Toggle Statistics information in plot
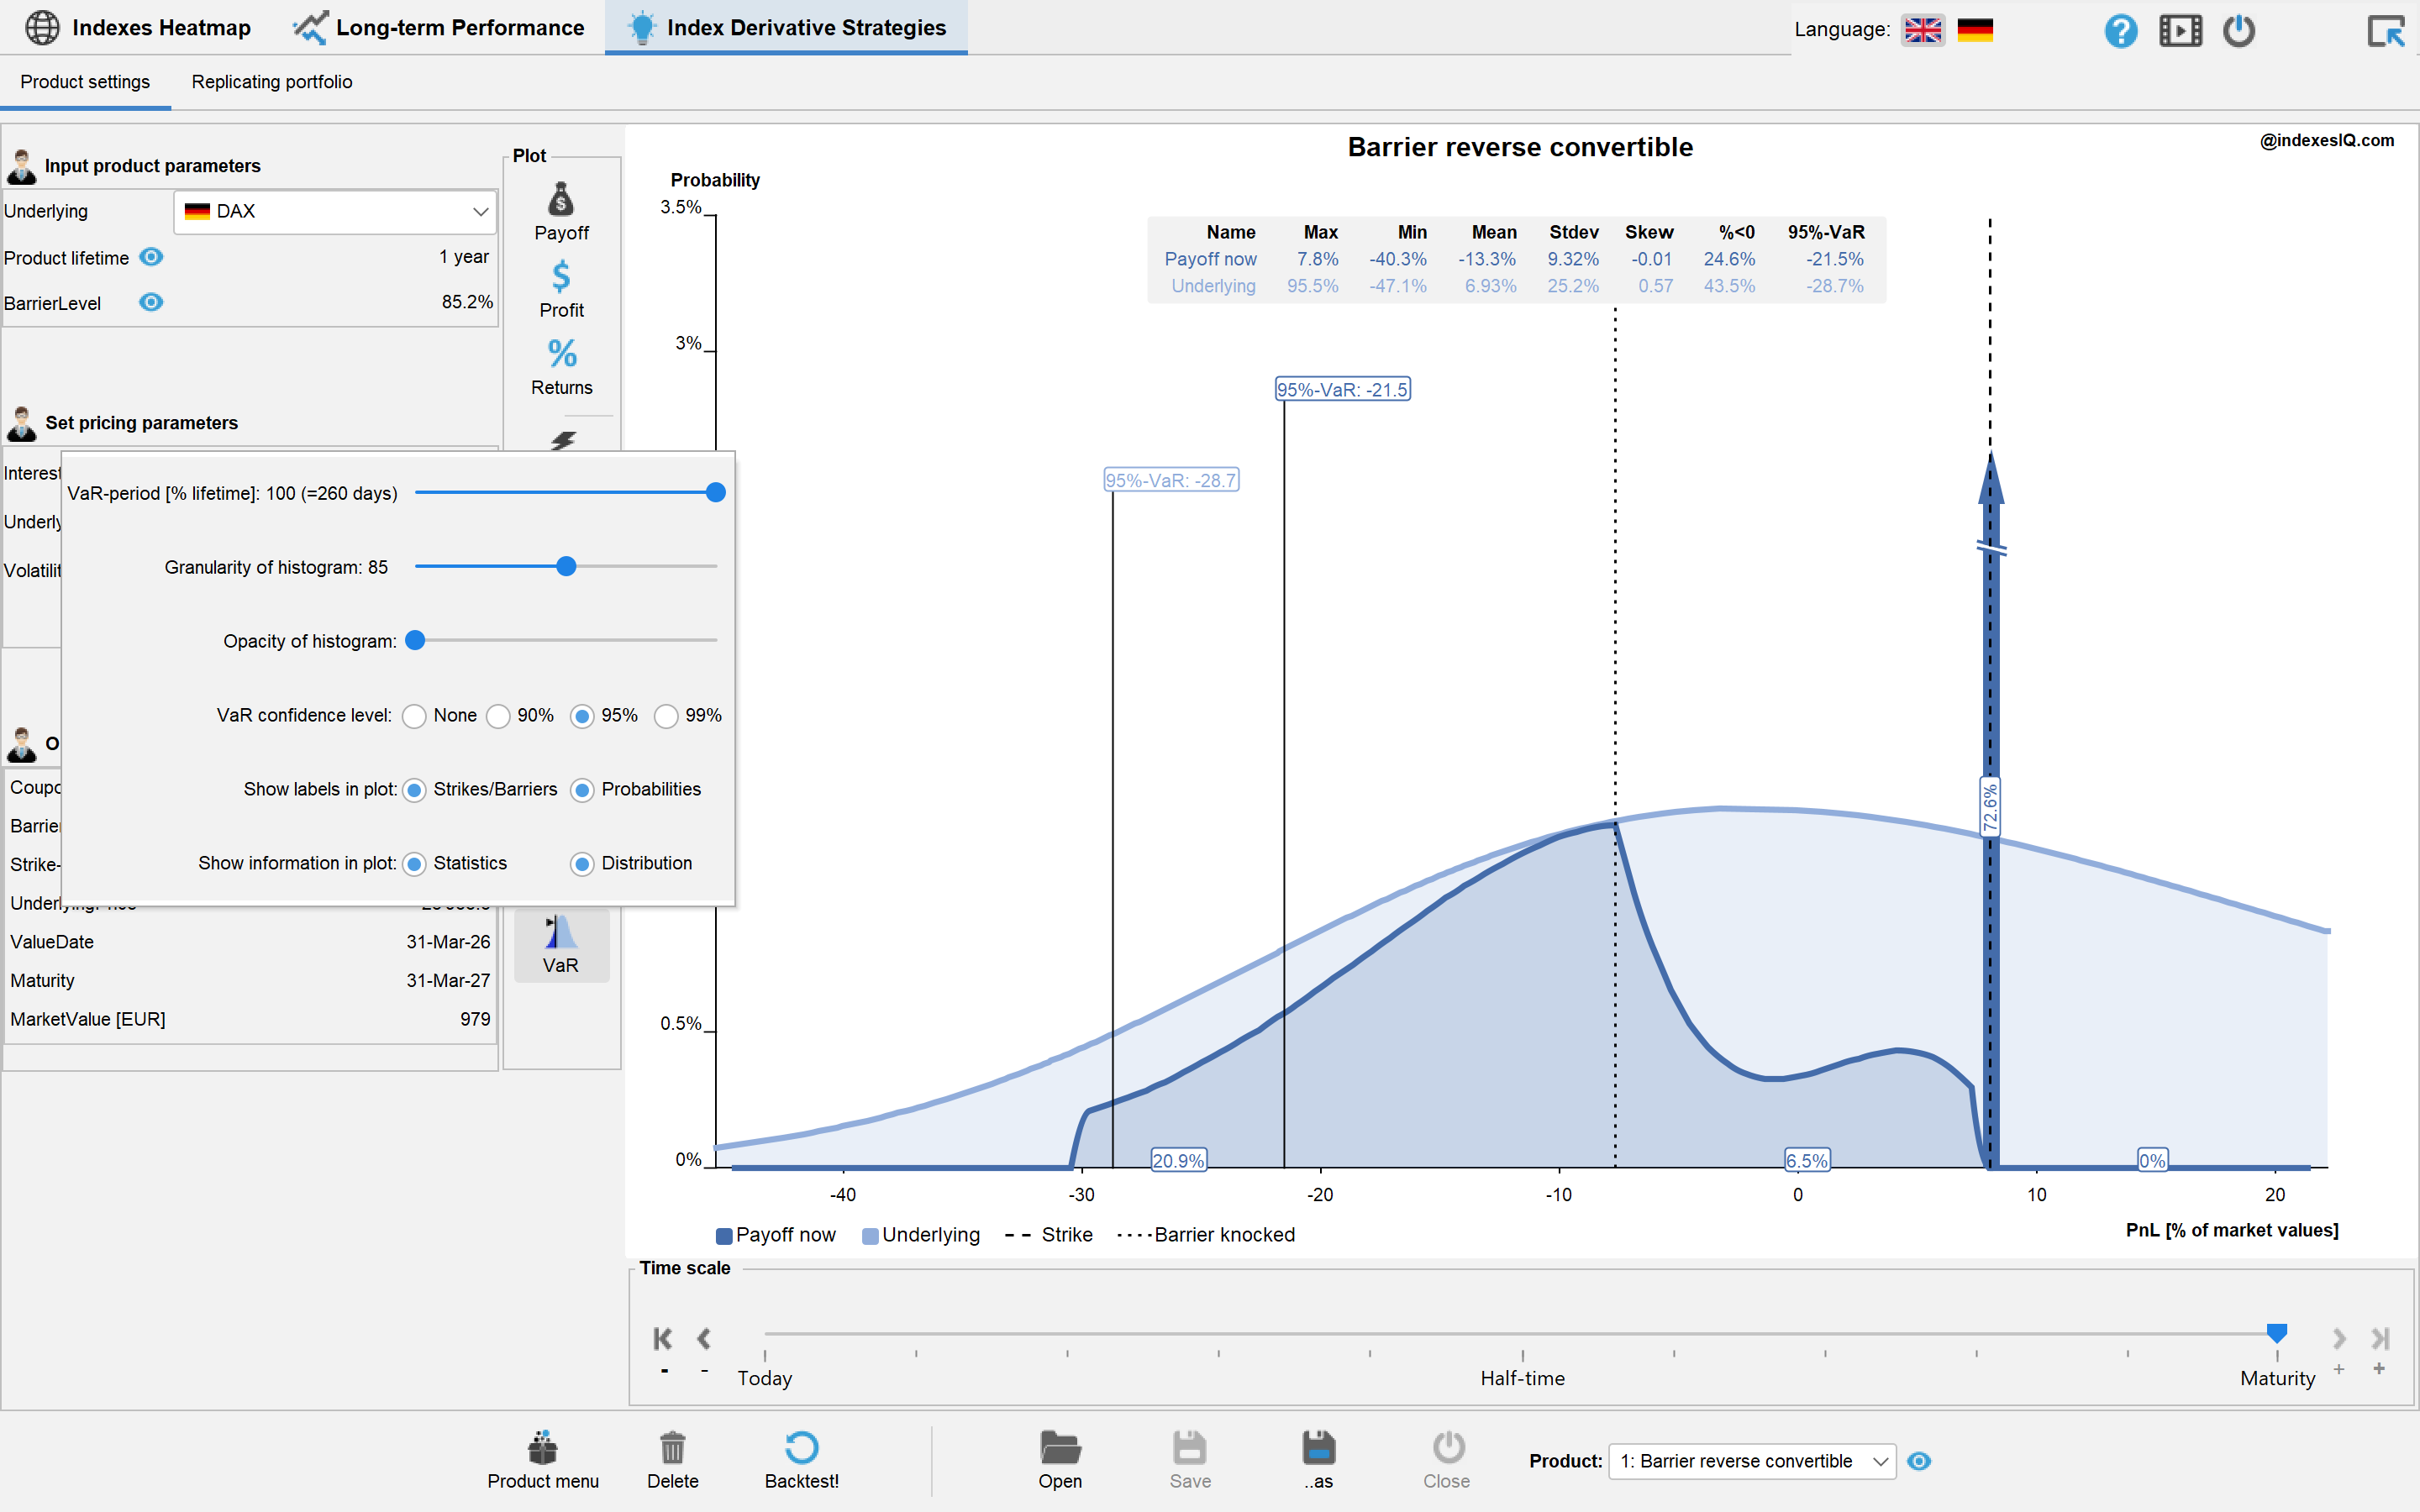2420x1512 pixels. (414, 865)
